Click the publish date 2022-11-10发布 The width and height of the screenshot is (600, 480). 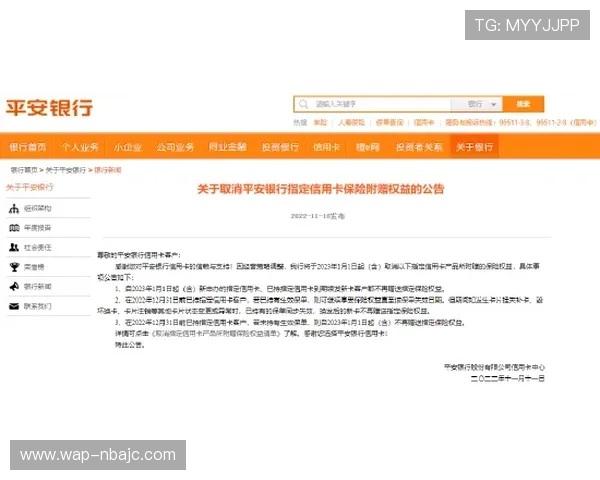point(318,216)
